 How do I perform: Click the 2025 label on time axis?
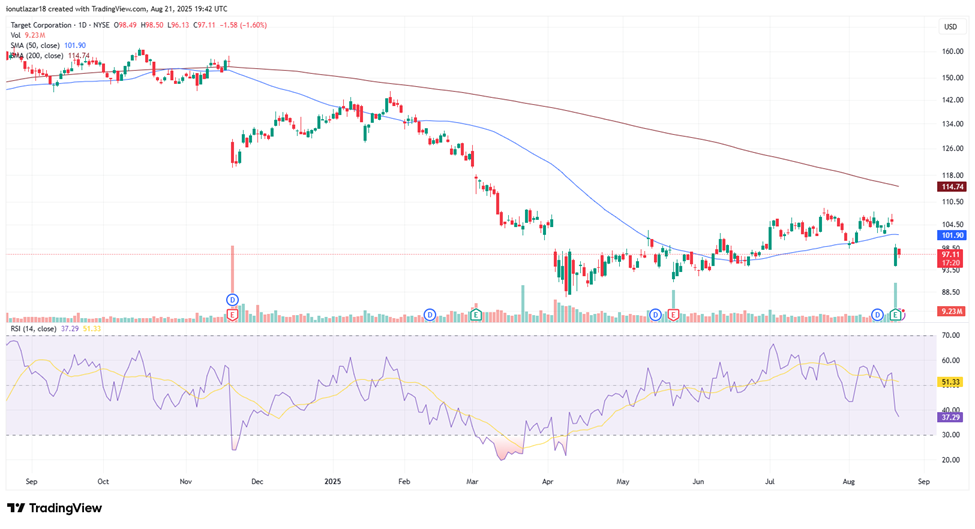(x=334, y=480)
